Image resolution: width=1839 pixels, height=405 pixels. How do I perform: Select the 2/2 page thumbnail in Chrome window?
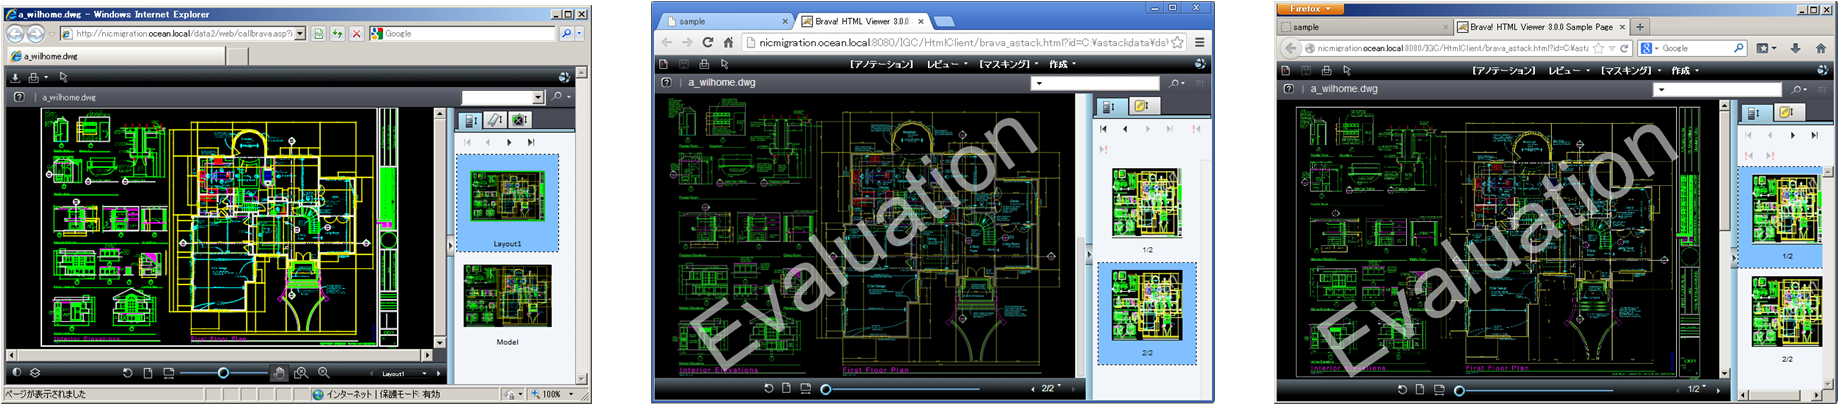1147,313
